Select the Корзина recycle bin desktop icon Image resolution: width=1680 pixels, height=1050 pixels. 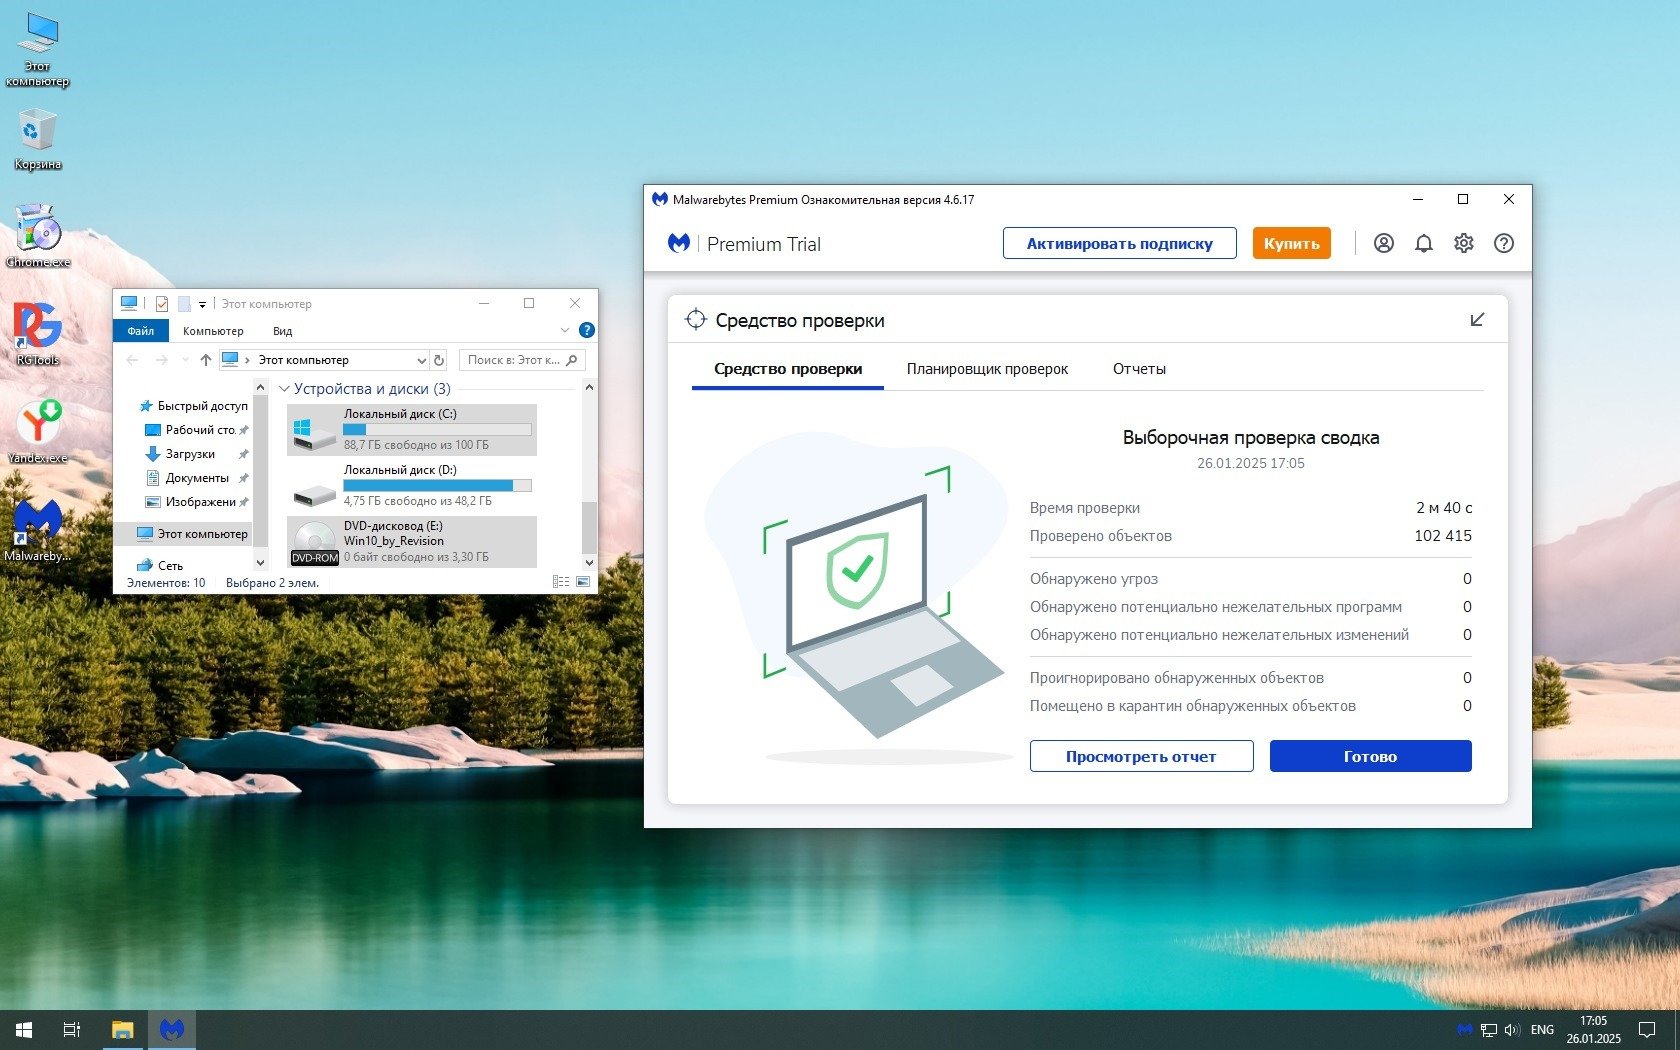click(38, 140)
